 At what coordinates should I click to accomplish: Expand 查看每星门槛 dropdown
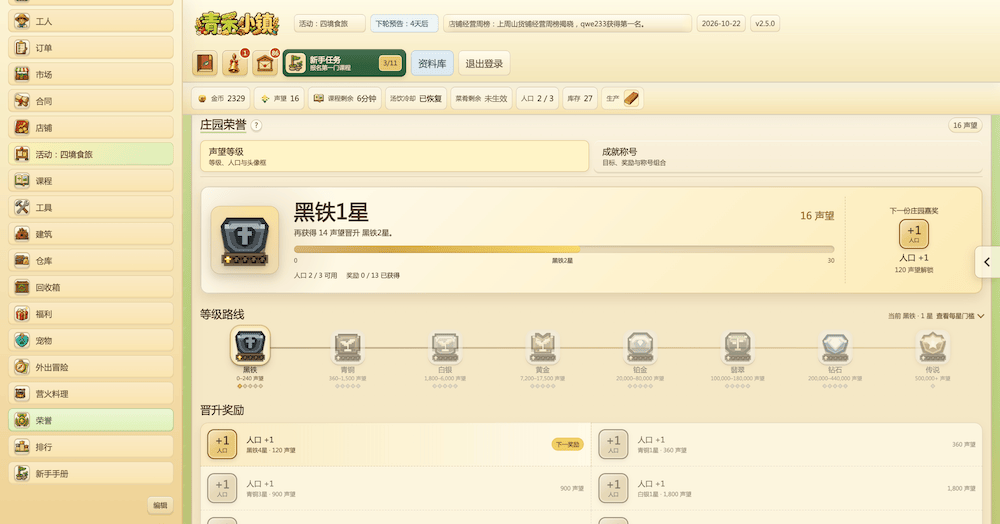pyautogui.click(x=960, y=316)
